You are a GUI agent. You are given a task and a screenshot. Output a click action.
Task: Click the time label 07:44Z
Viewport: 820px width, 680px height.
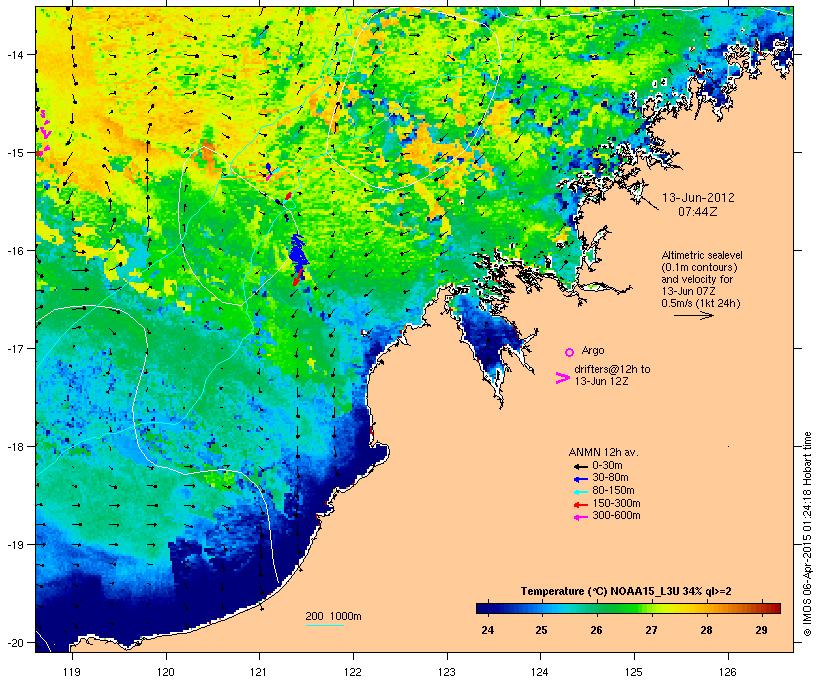pyautogui.click(x=698, y=212)
